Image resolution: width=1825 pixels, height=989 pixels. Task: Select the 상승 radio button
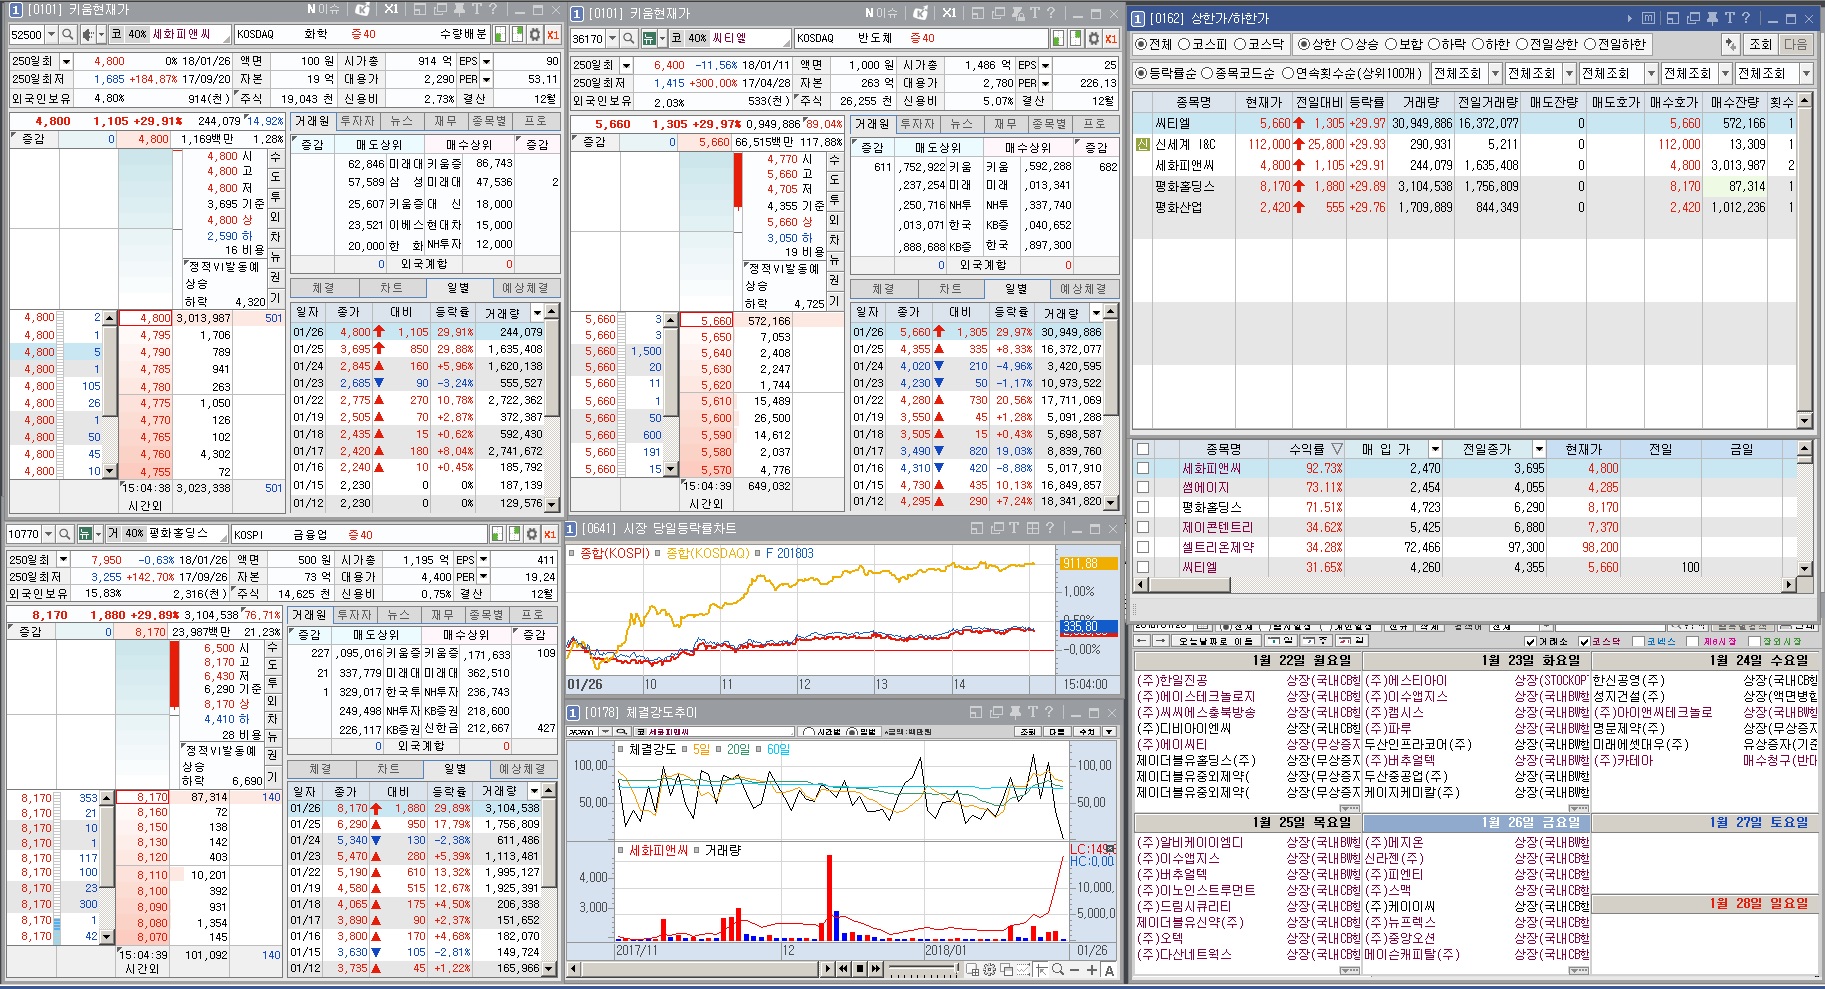coord(1346,44)
